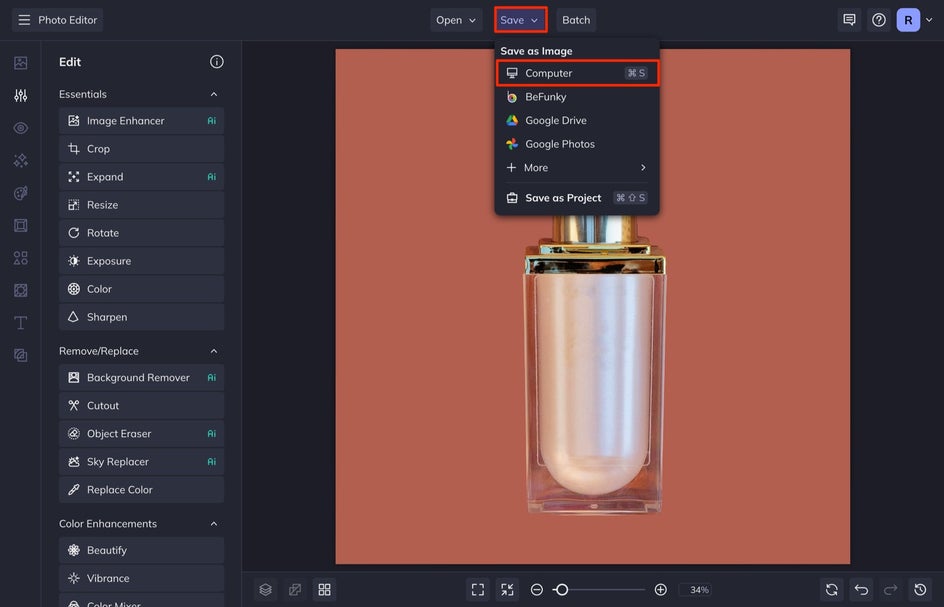Collapse the Remove/Replace section
This screenshot has width=944, height=607.
click(x=213, y=351)
